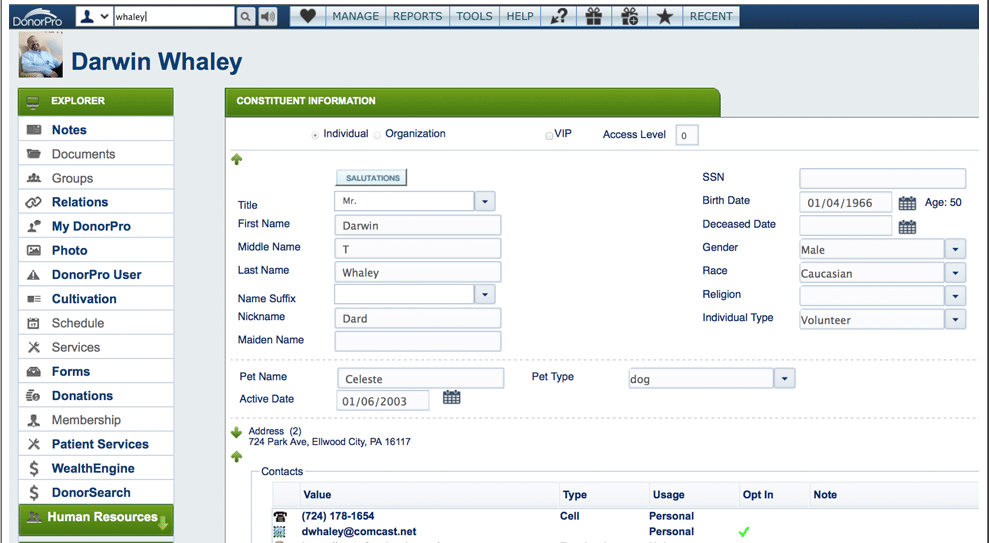Screen dimensions: 989x543
Task: Open Services in Explorer sidebar
Action: pos(96,347)
